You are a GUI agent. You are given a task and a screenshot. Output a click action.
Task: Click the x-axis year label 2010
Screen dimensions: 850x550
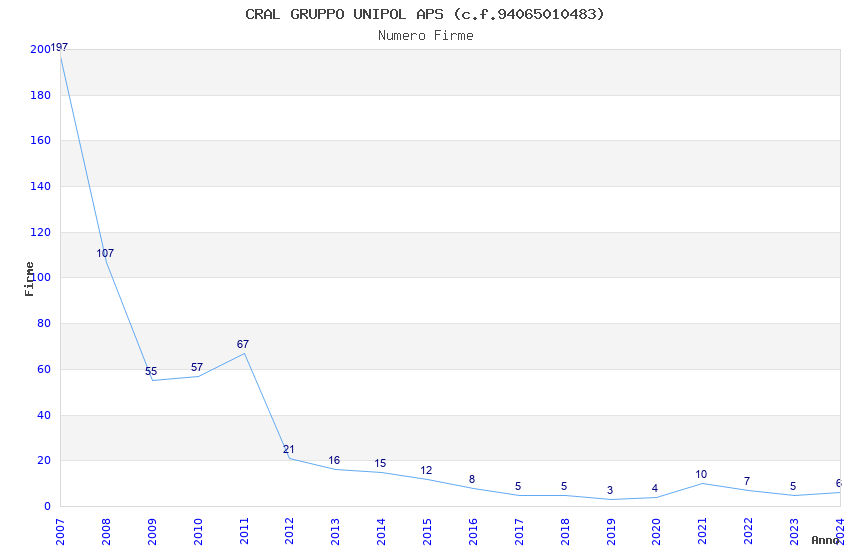click(198, 532)
